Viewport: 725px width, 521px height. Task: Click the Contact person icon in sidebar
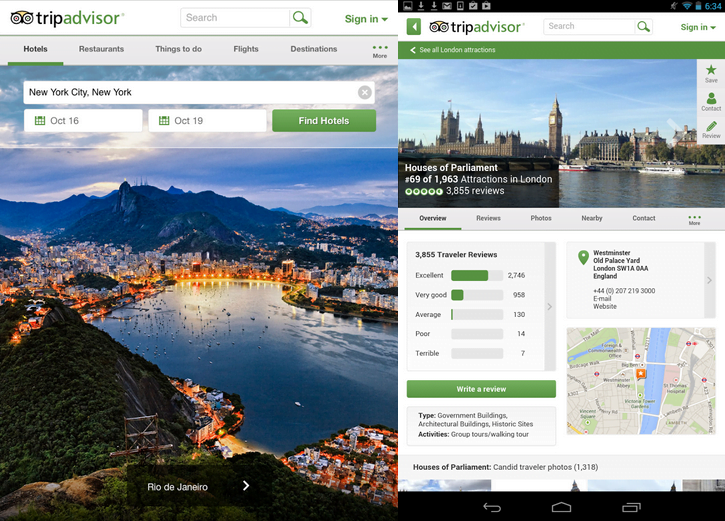click(711, 101)
